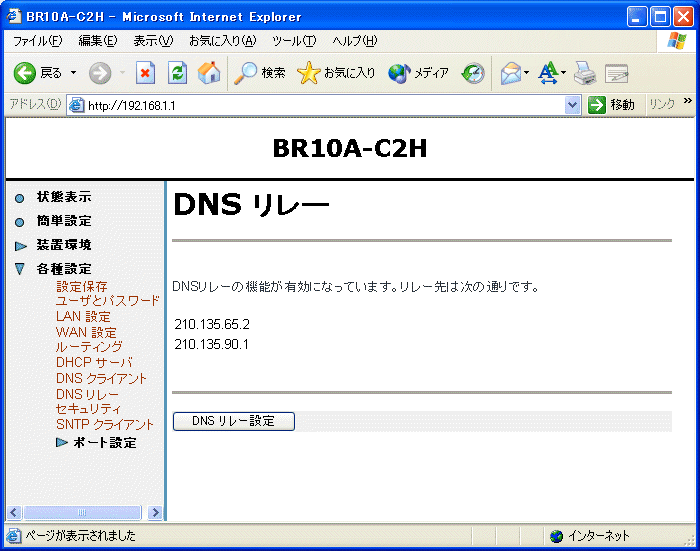Open the Mail button dropdown arrow
The height and width of the screenshot is (551, 700).
tap(527, 73)
